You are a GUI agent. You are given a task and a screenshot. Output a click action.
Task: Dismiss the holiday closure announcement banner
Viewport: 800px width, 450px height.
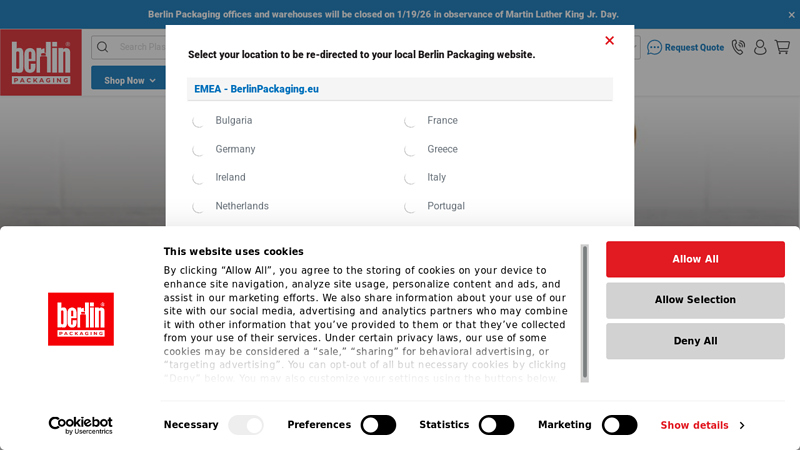(x=791, y=14)
